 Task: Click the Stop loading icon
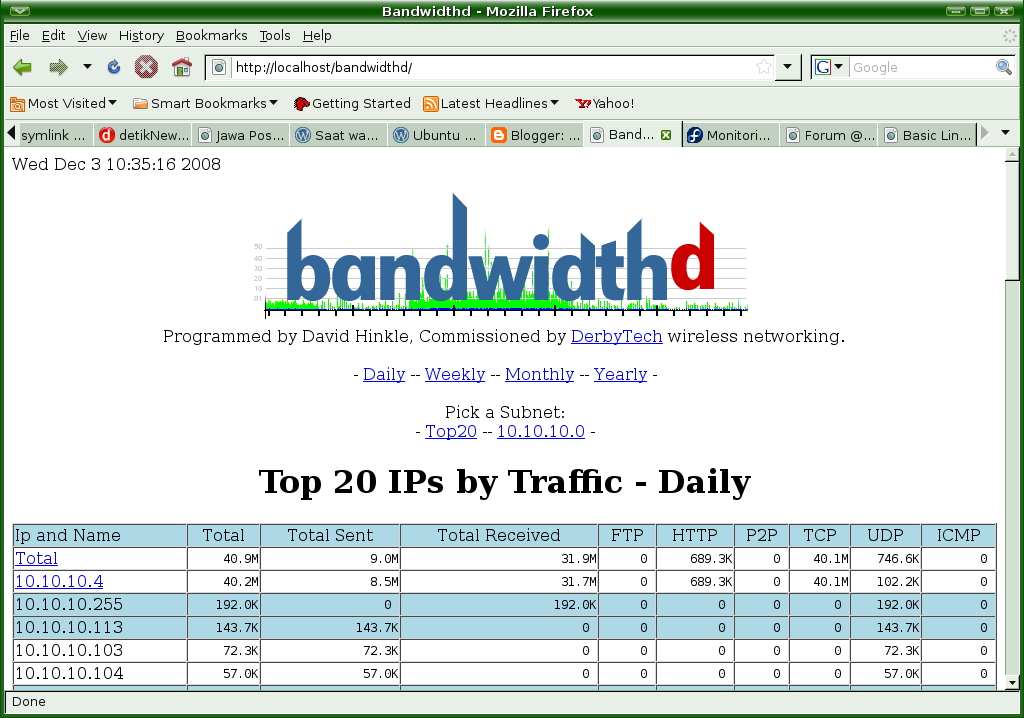[x=147, y=67]
